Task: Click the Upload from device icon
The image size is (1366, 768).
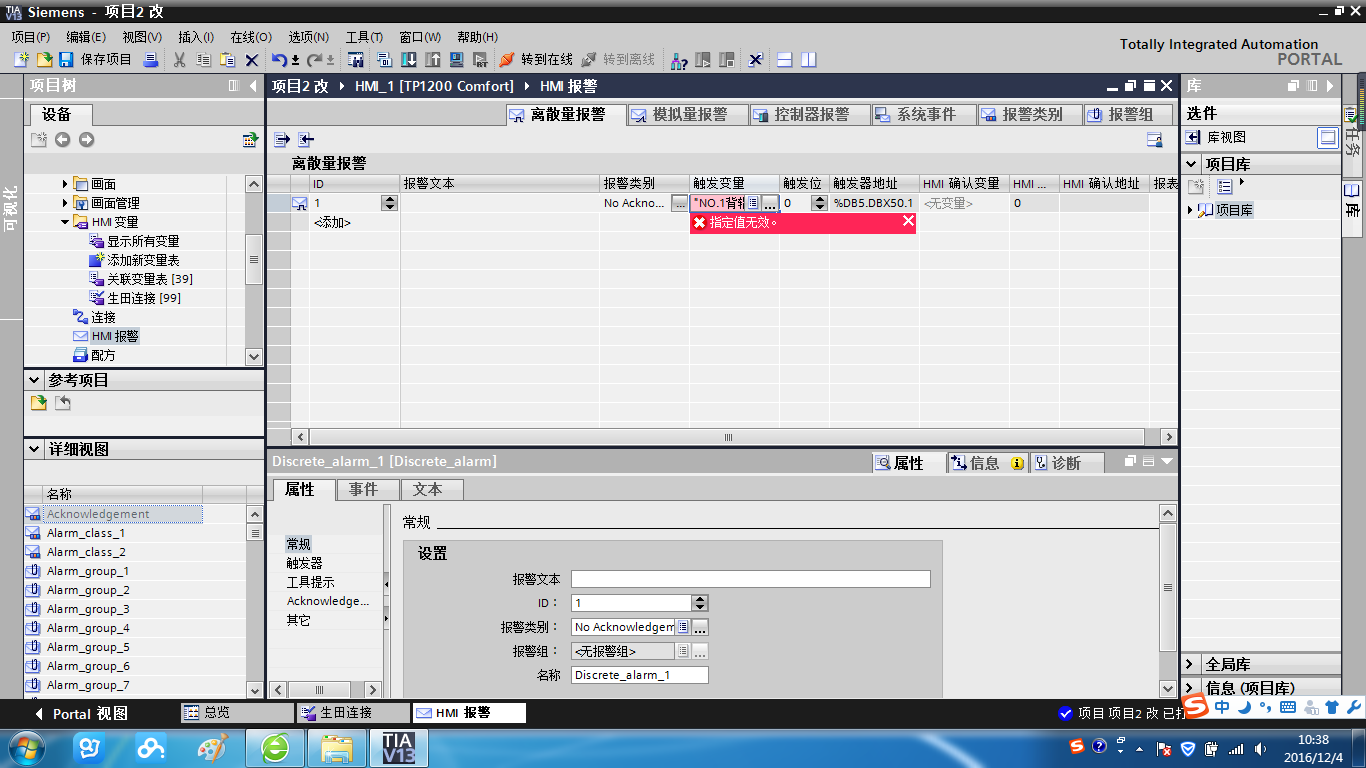Action: pyautogui.click(x=433, y=60)
